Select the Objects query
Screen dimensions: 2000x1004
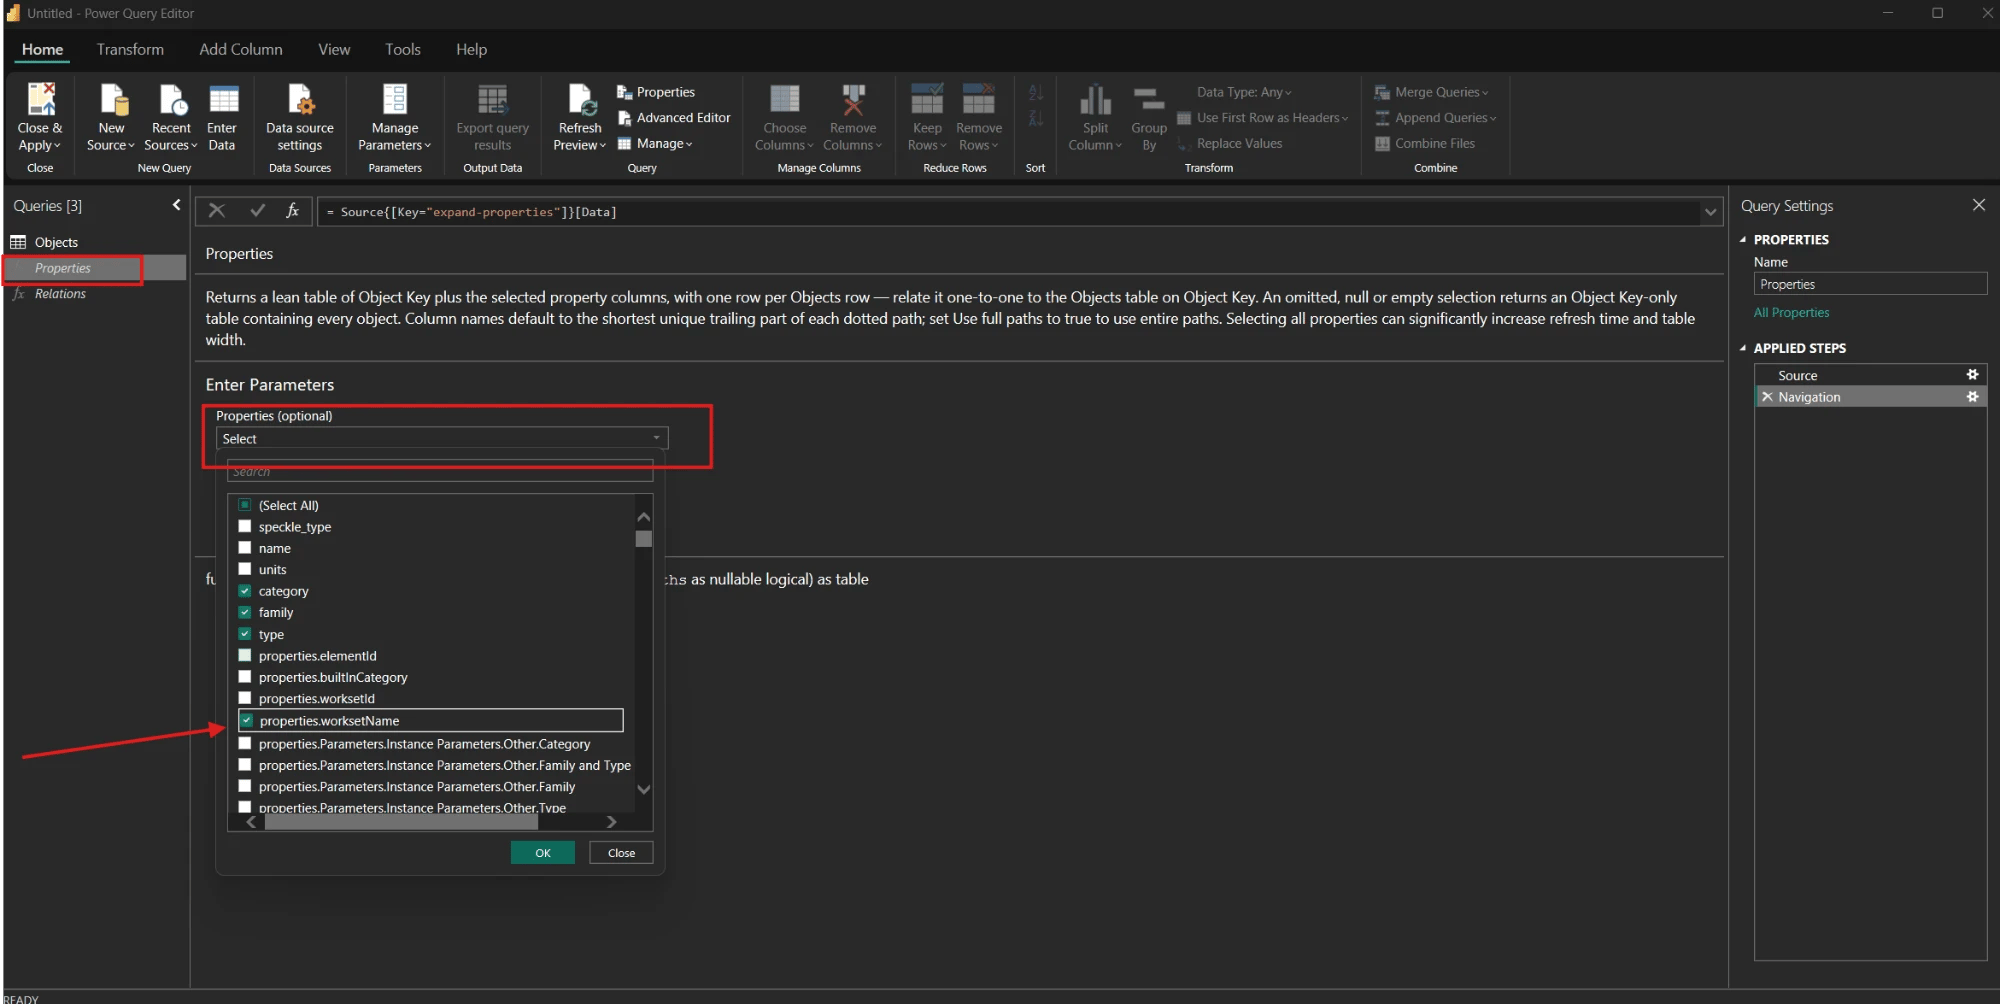coord(56,242)
